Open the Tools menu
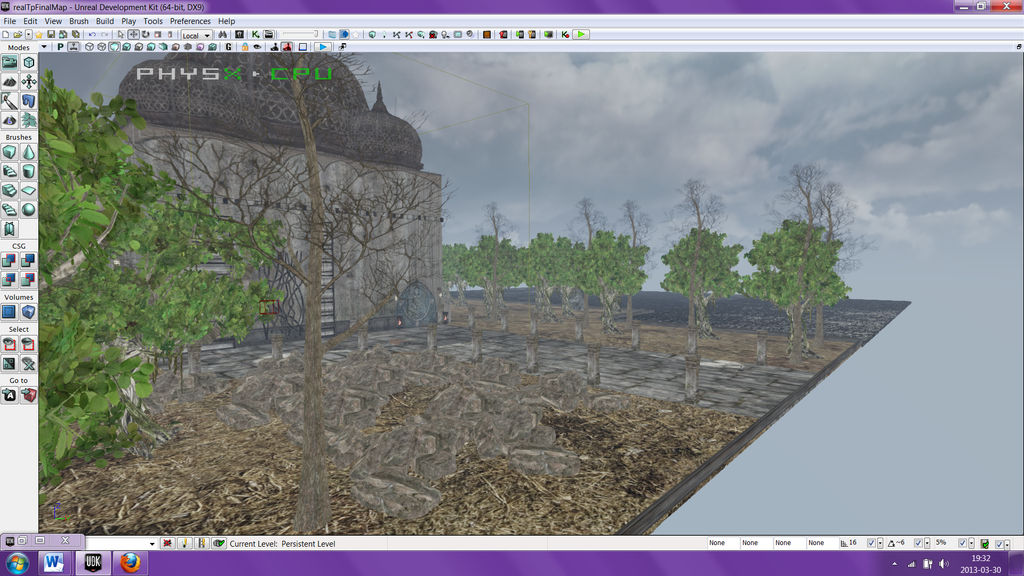The height and width of the screenshot is (576, 1024). (153, 21)
